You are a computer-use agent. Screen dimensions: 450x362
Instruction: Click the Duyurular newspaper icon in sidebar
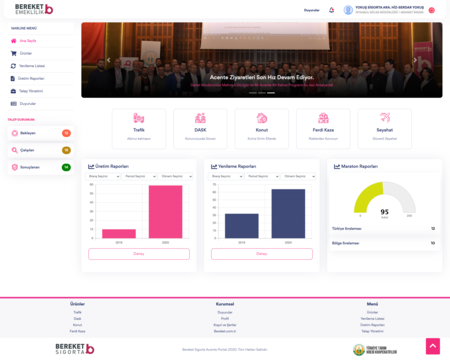(13, 104)
